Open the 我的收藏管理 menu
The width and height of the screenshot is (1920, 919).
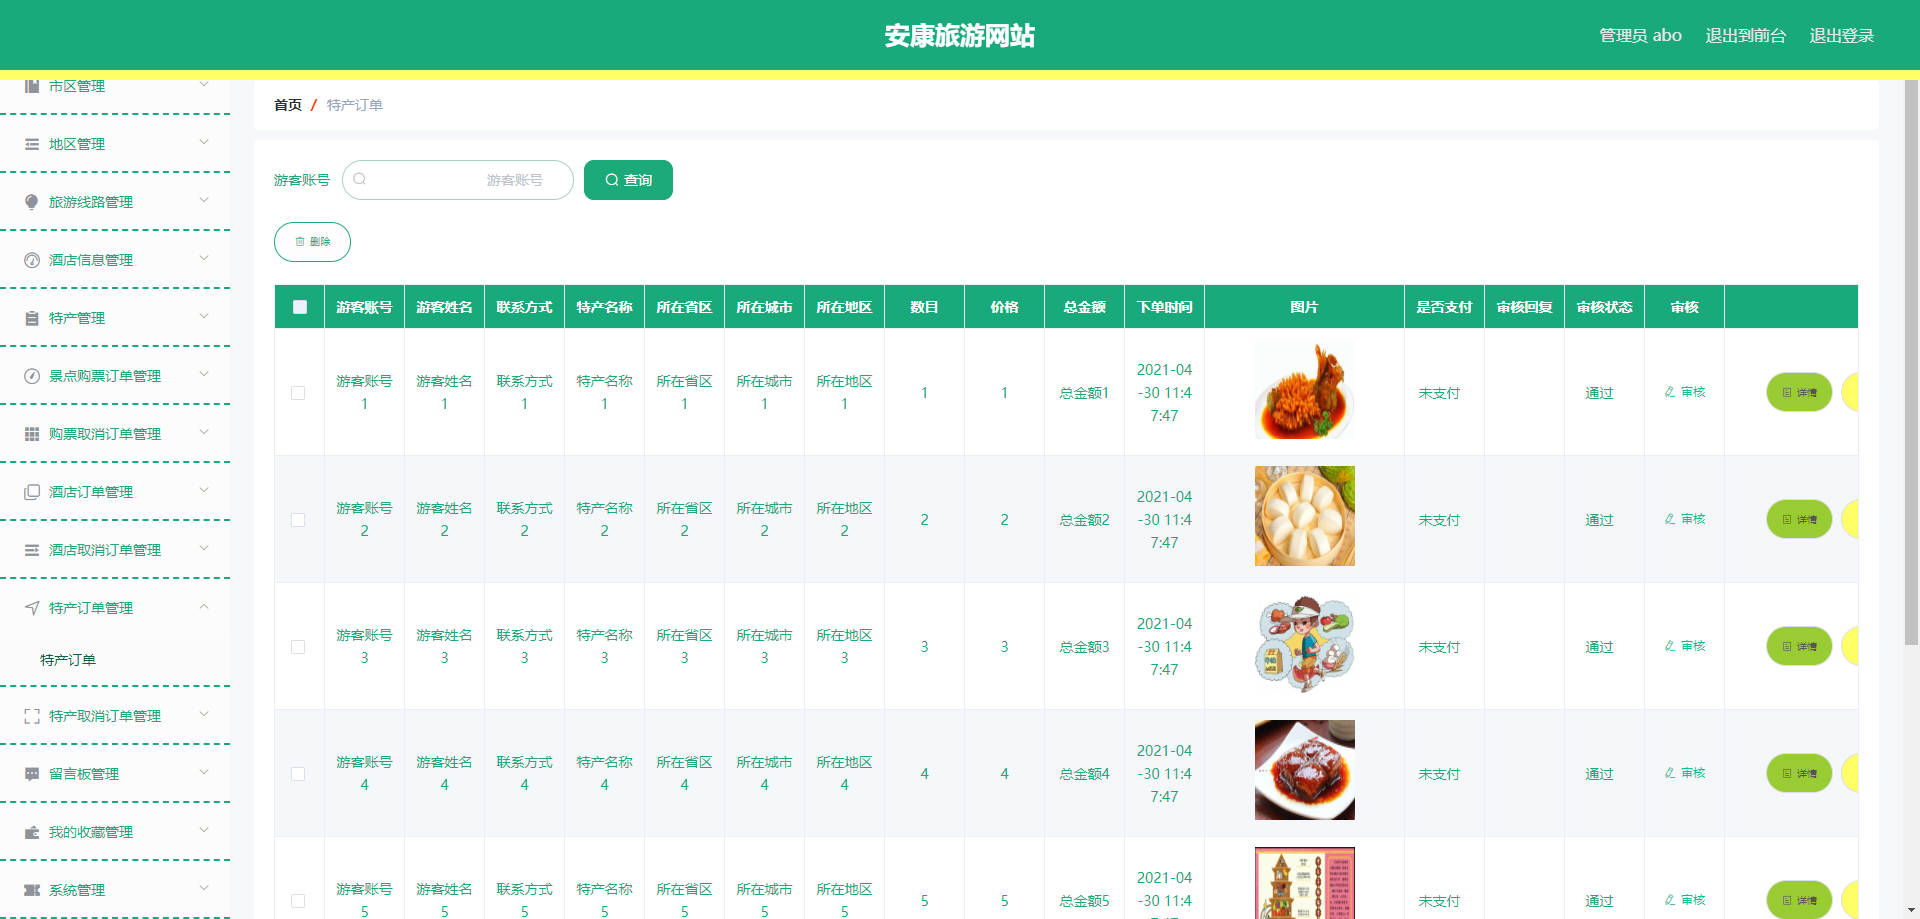(x=115, y=832)
